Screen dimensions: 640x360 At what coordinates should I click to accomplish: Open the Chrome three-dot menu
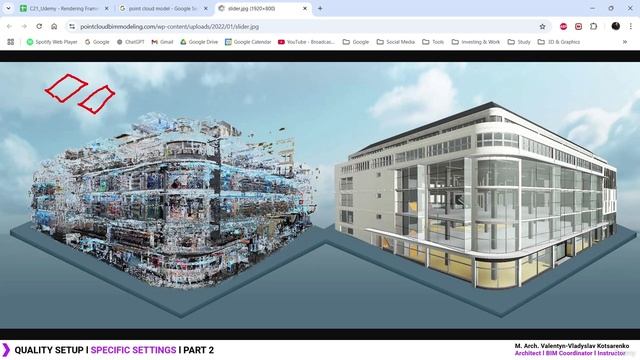click(631, 27)
